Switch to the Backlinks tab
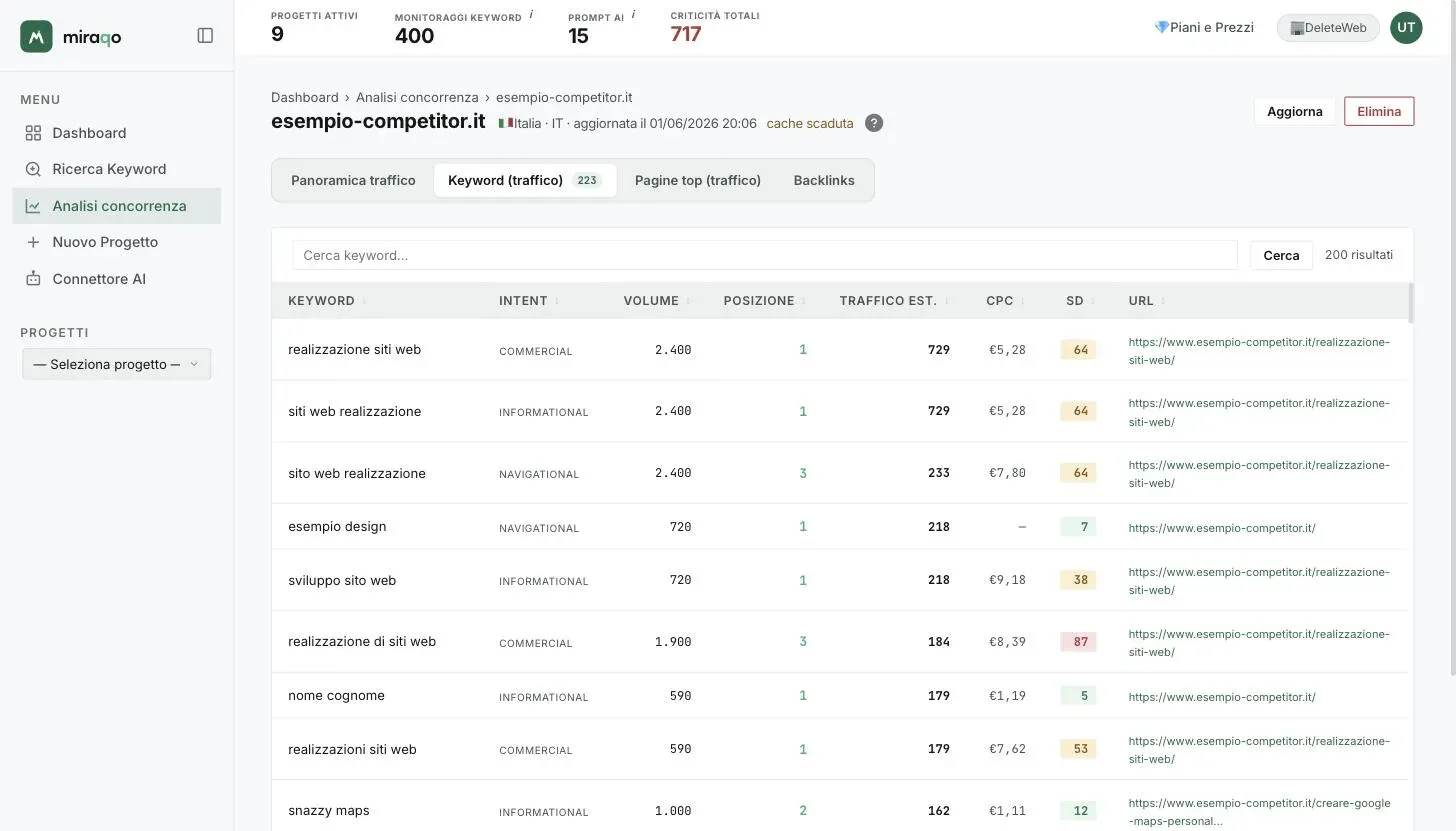 [824, 180]
